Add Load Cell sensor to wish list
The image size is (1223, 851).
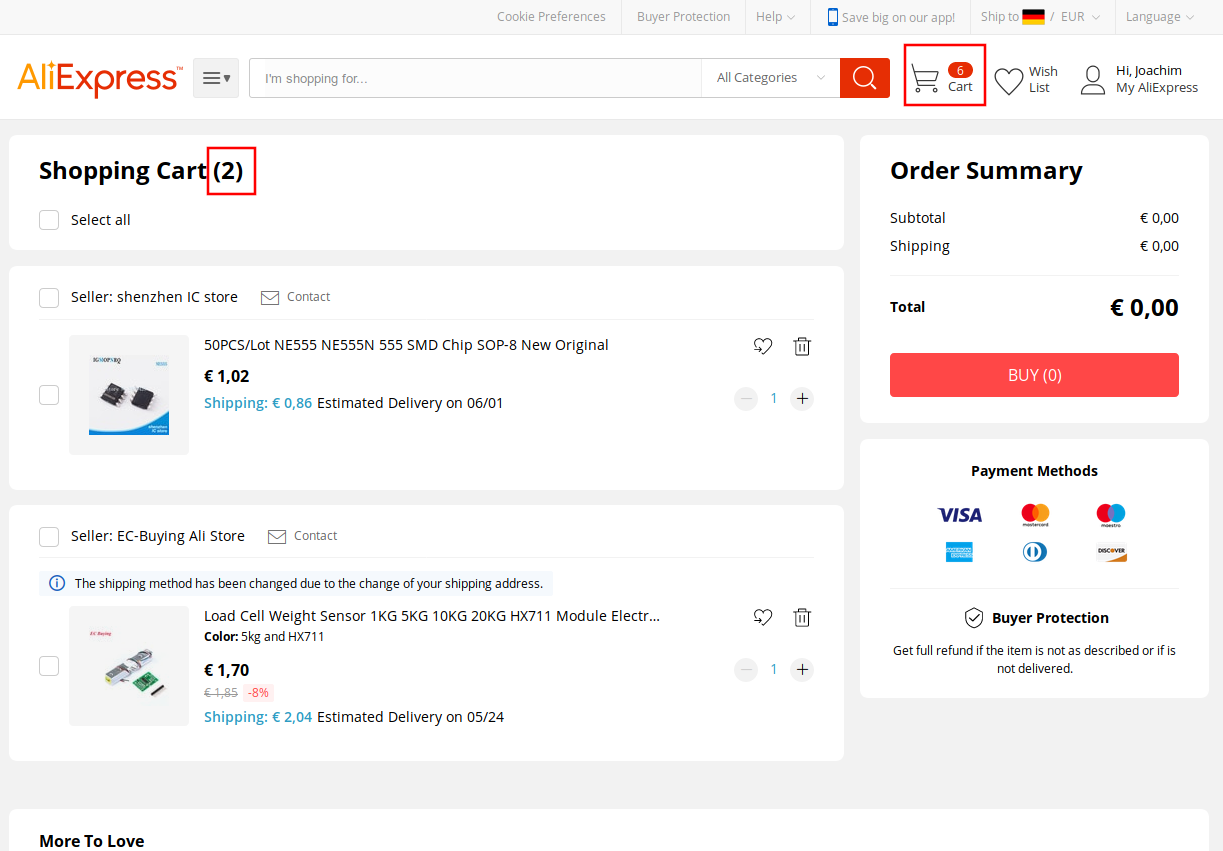click(x=763, y=617)
